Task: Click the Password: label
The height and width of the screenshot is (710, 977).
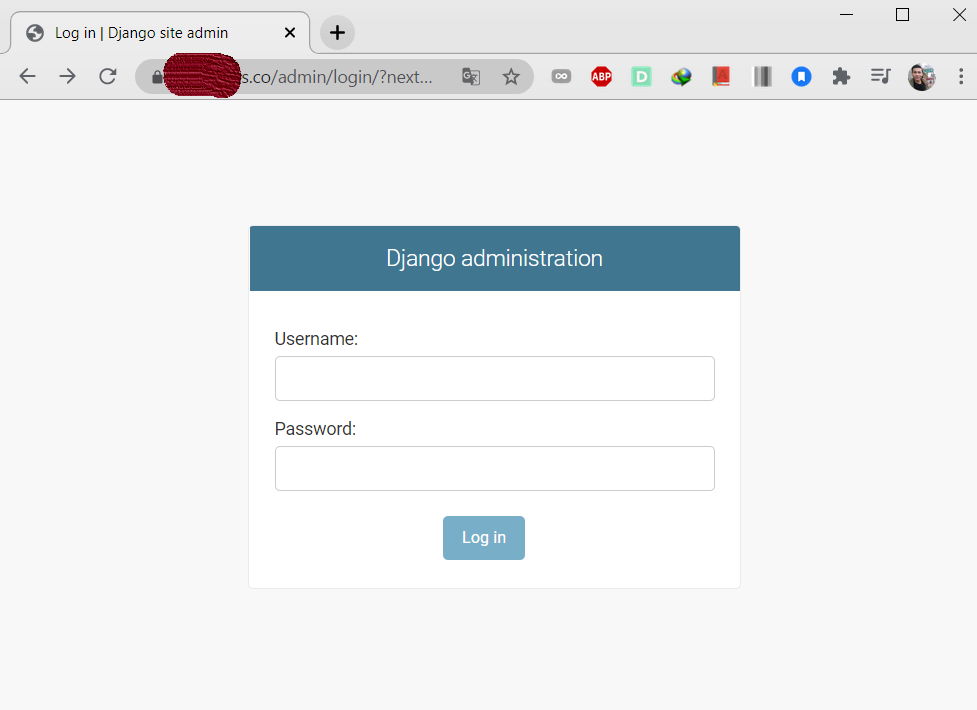Action: click(x=315, y=429)
